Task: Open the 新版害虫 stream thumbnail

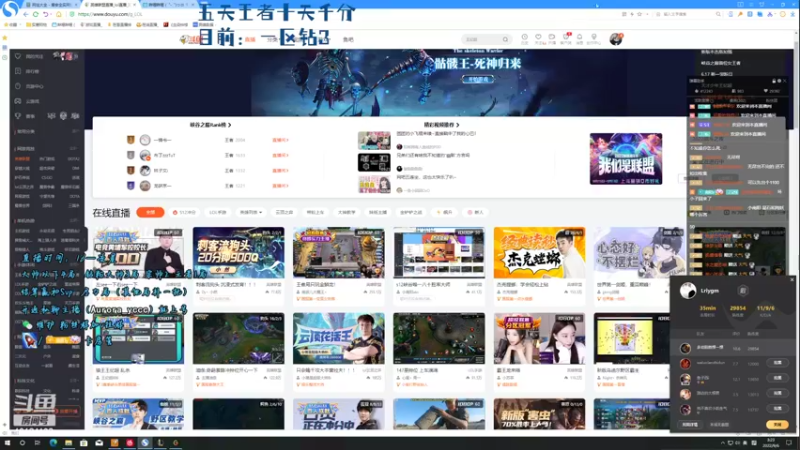Action: click(539, 414)
